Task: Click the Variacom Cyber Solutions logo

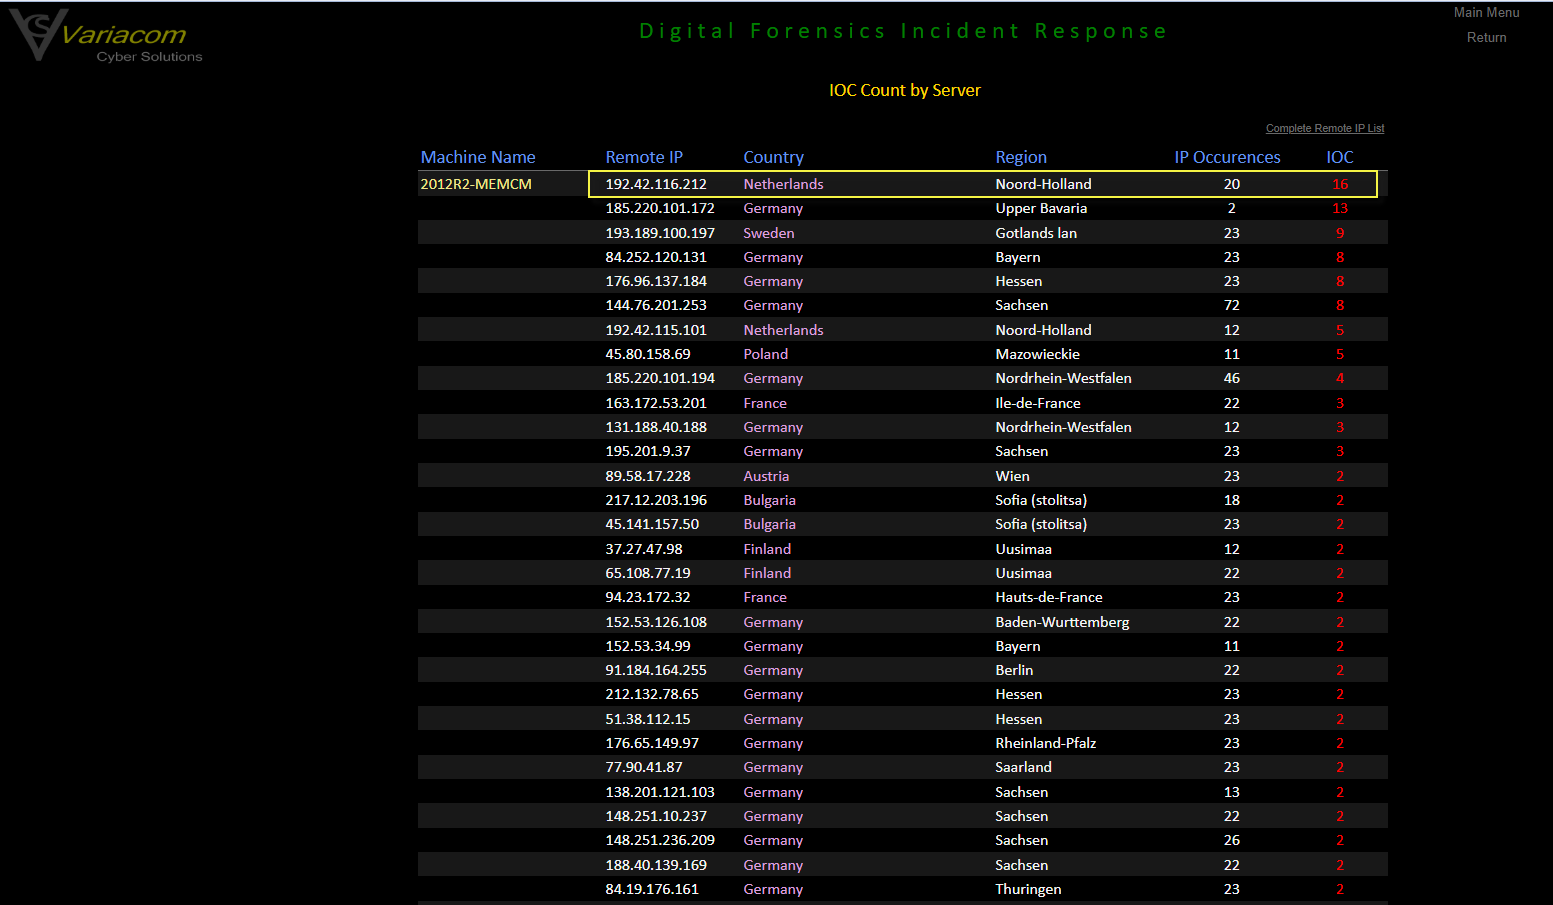Action: (x=106, y=38)
